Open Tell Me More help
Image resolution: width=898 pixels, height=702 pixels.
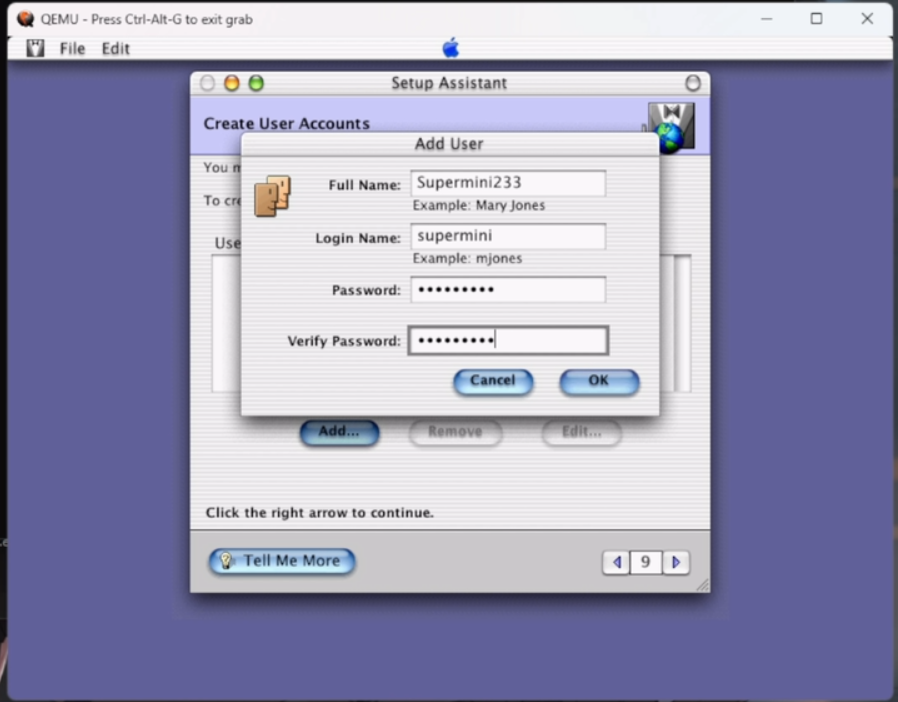pyautogui.click(x=282, y=561)
